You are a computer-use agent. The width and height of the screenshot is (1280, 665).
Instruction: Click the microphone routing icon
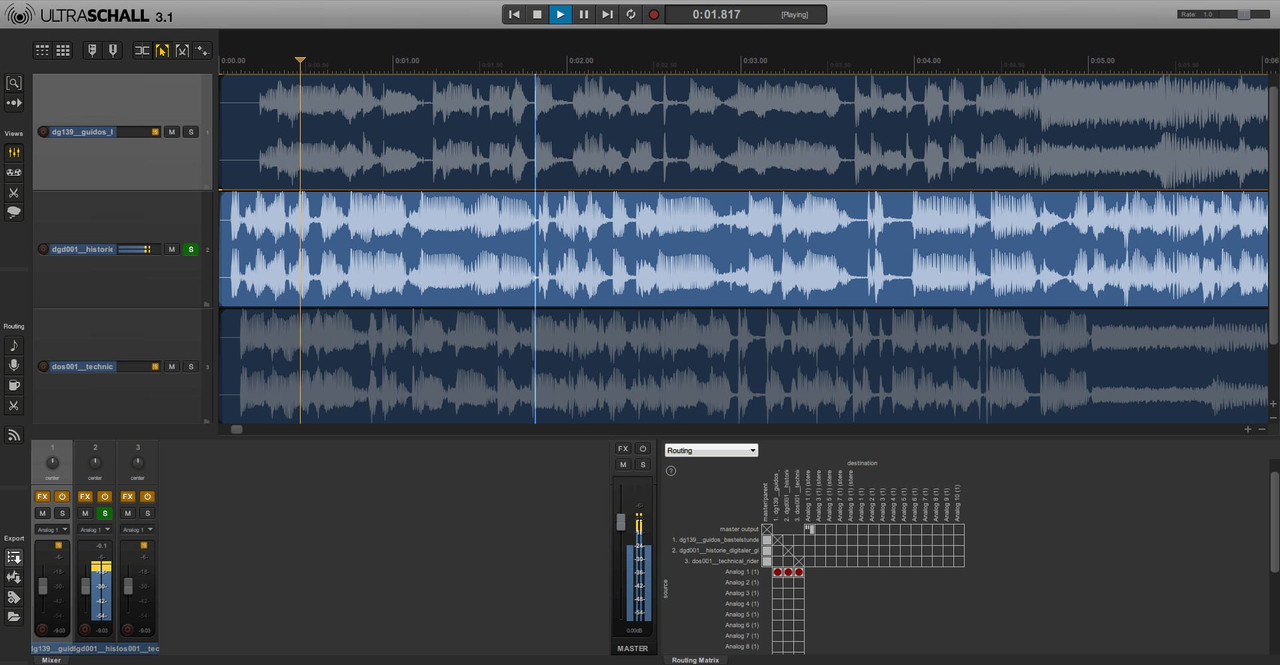[14, 365]
